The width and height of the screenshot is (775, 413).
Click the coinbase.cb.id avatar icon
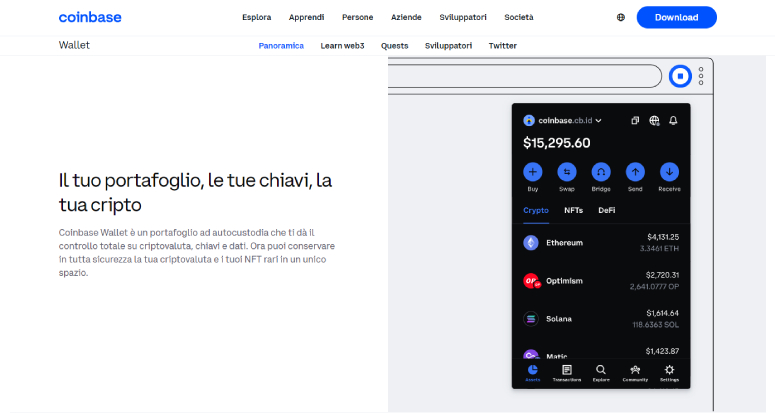coord(529,121)
